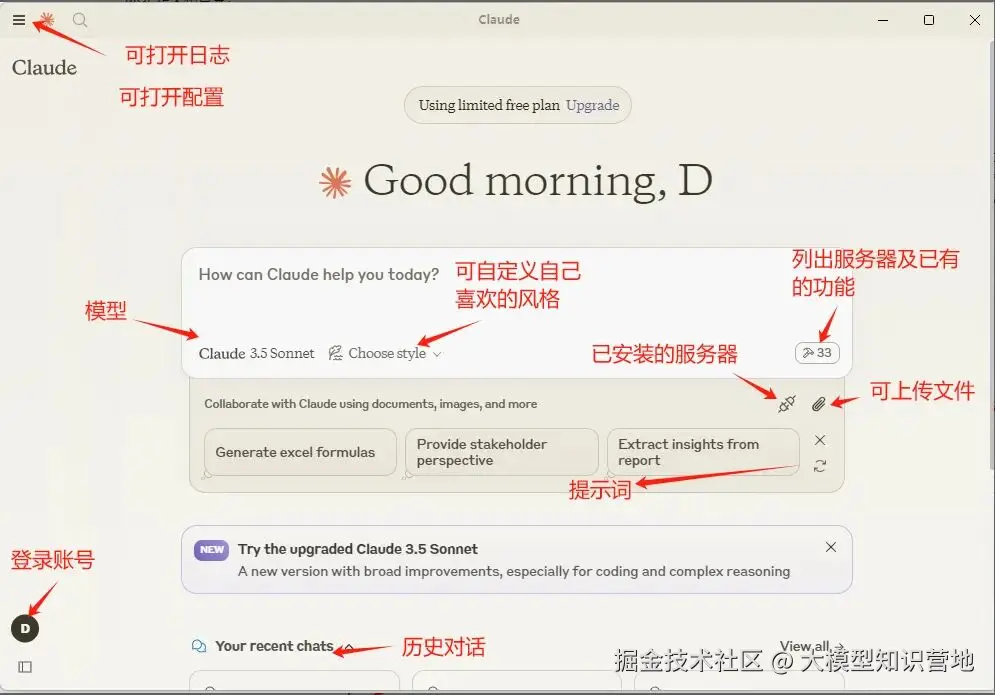Minimize the Claude window
995x695 pixels.
883,20
